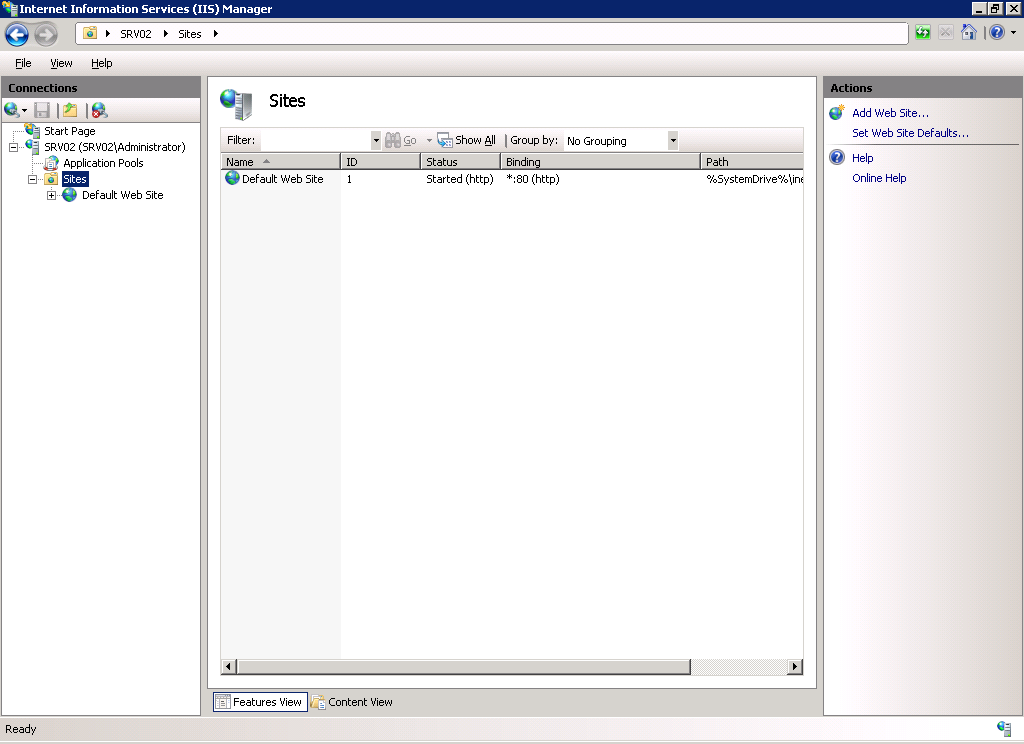Screen dimensions: 1024x744
Task: Click the Home icon in top toolbar
Action: 968,32
